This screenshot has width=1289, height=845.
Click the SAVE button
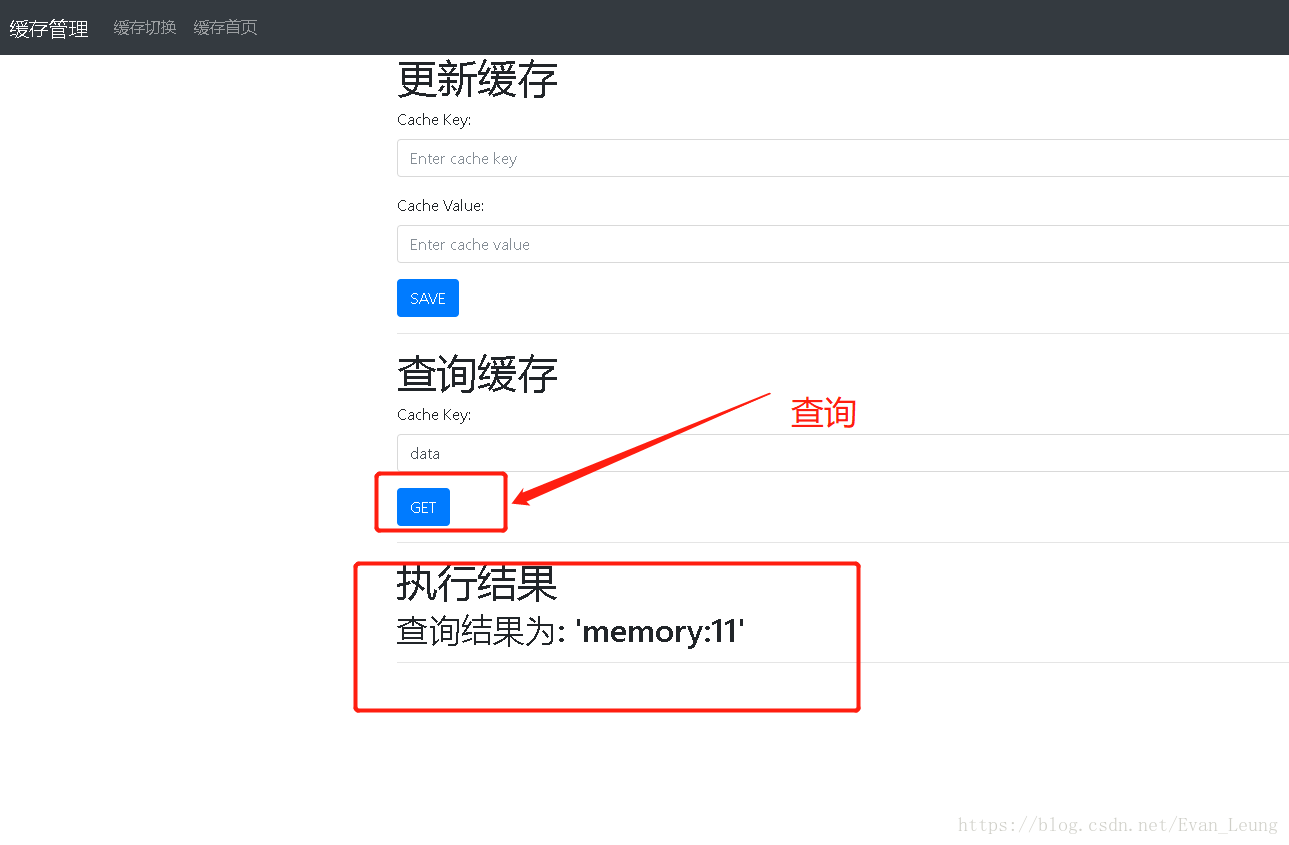(x=428, y=298)
